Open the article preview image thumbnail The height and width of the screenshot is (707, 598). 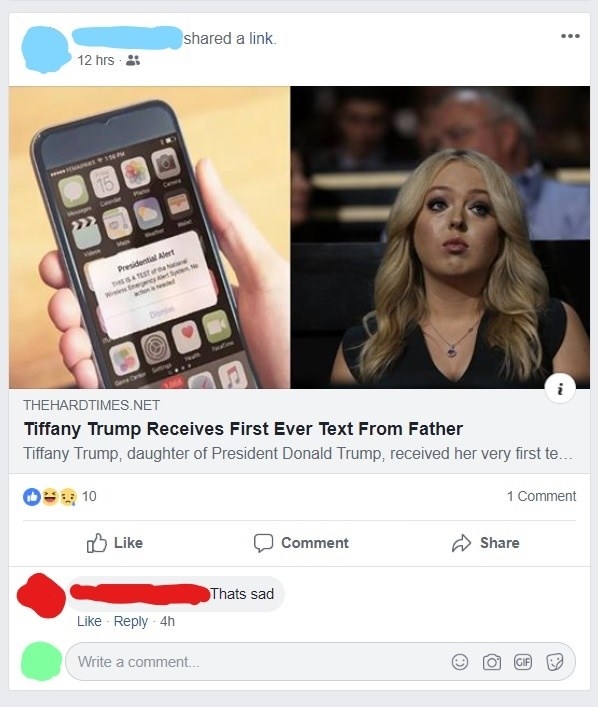click(x=299, y=237)
